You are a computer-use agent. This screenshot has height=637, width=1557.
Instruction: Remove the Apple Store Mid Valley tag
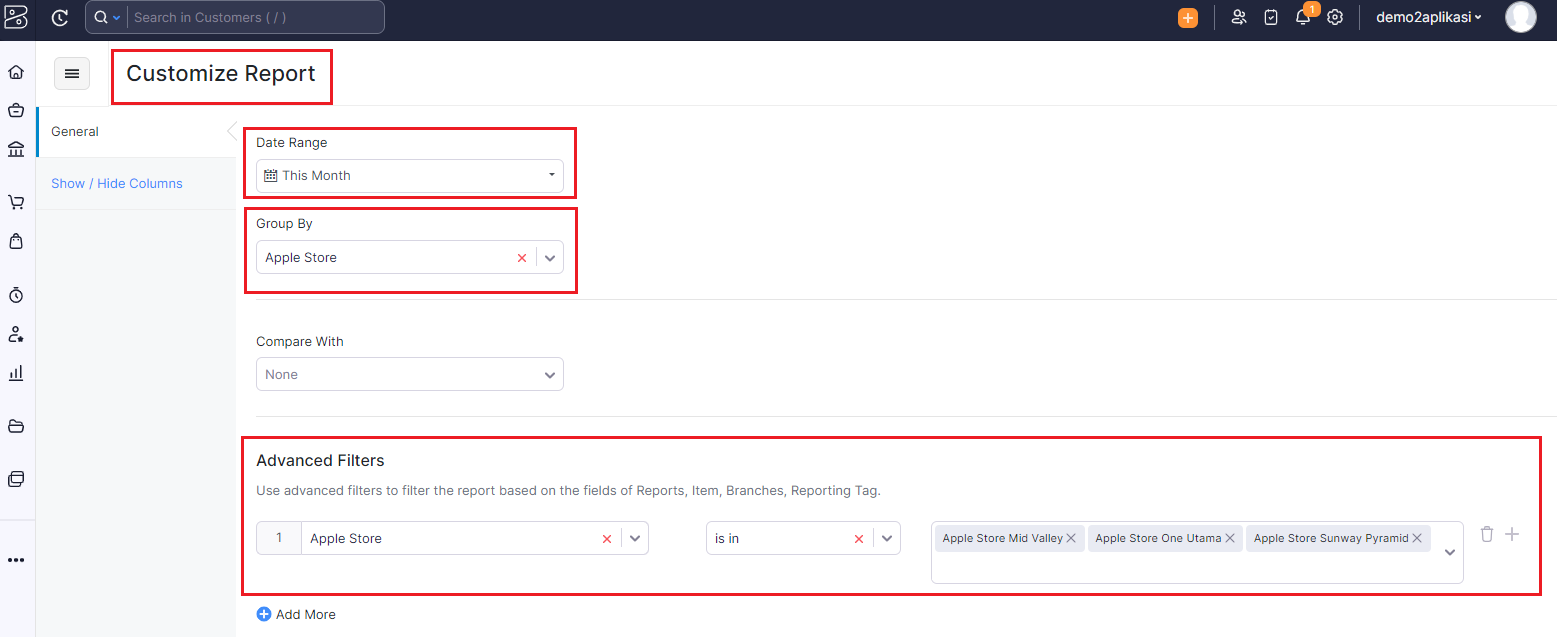pyautogui.click(x=1071, y=538)
